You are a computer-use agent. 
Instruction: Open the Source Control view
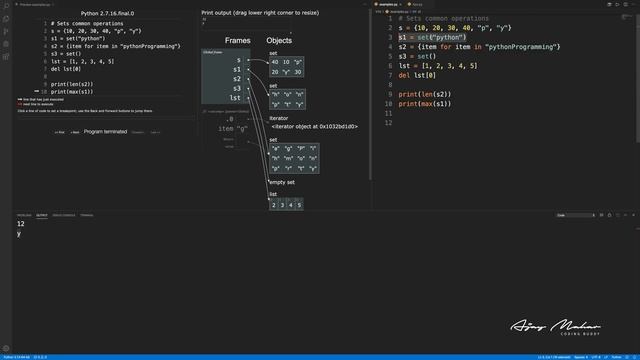point(6,31)
